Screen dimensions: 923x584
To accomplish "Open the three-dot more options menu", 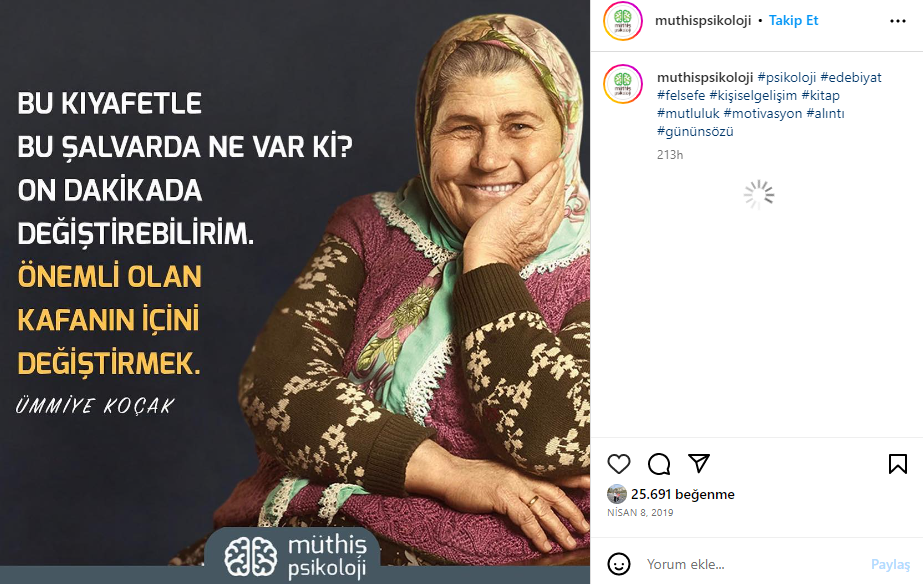I will pyautogui.click(x=898, y=21).
